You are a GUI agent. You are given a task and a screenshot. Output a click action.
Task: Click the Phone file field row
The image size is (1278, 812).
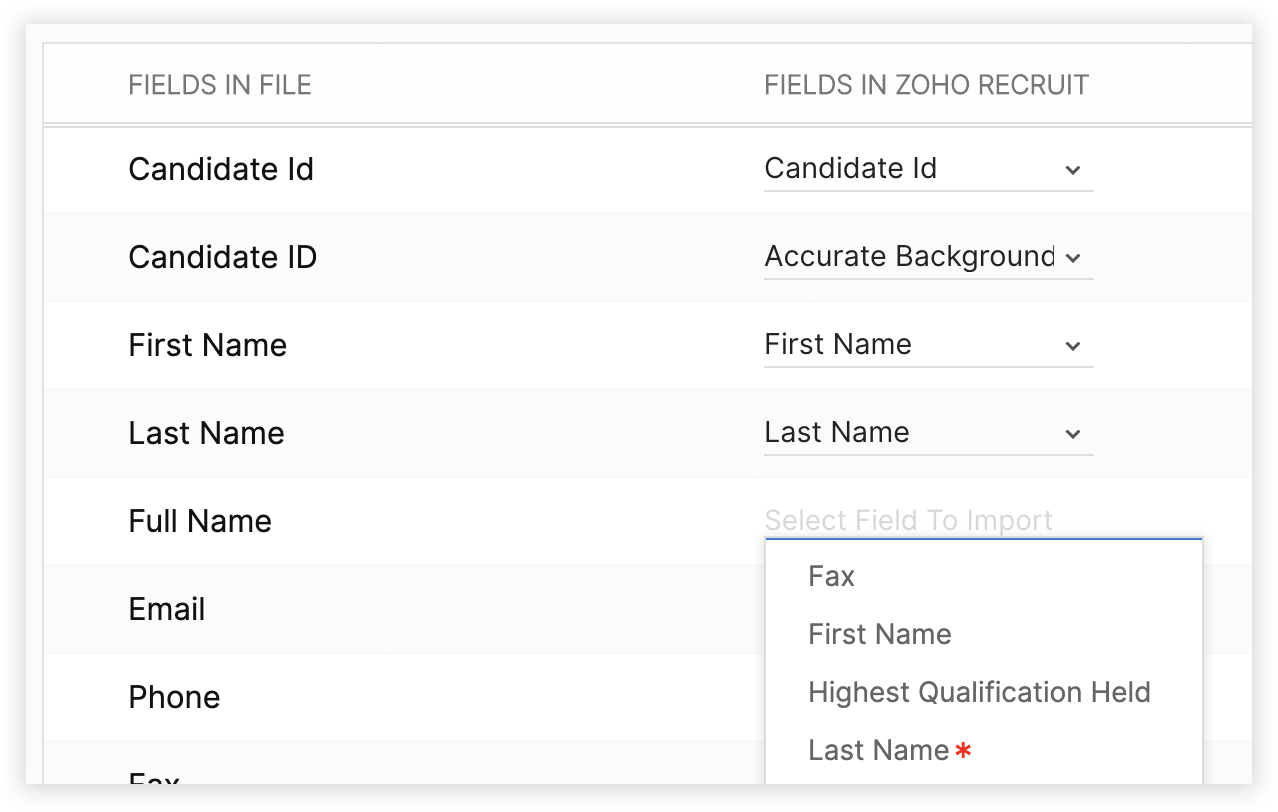pyautogui.click(x=174, y=697)
